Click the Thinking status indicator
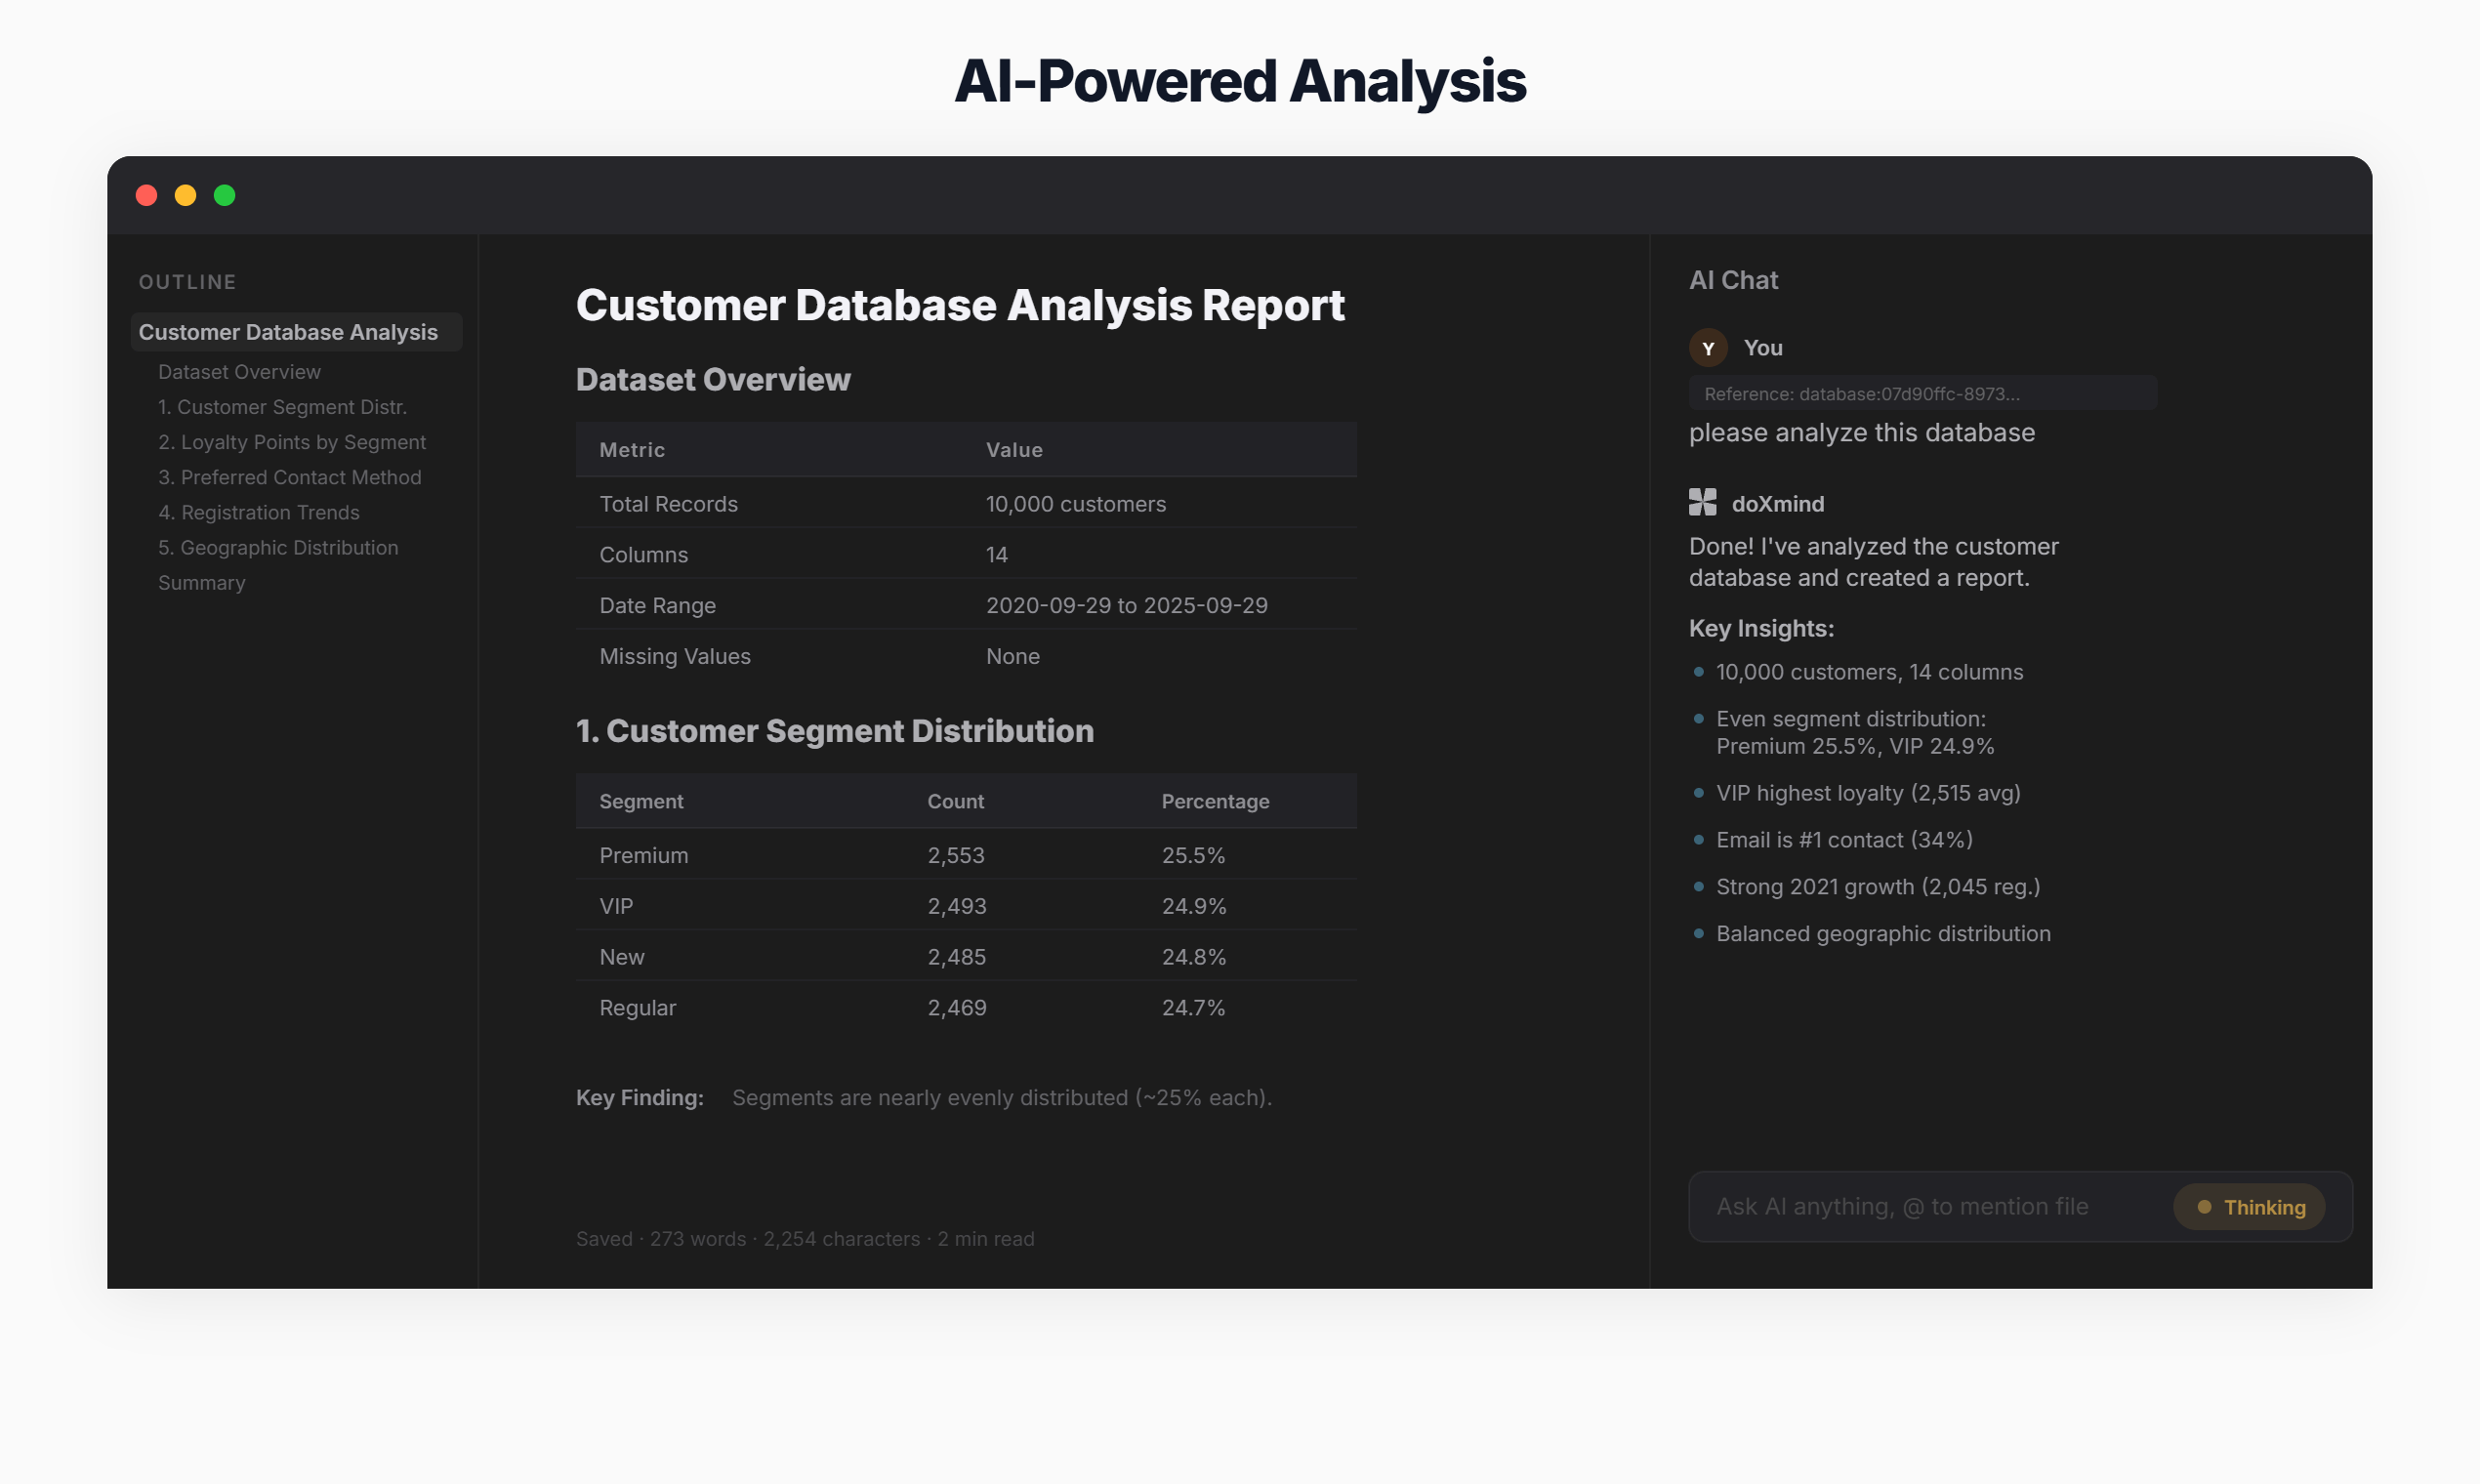2480x1484 pixels. point(2250,1207)
